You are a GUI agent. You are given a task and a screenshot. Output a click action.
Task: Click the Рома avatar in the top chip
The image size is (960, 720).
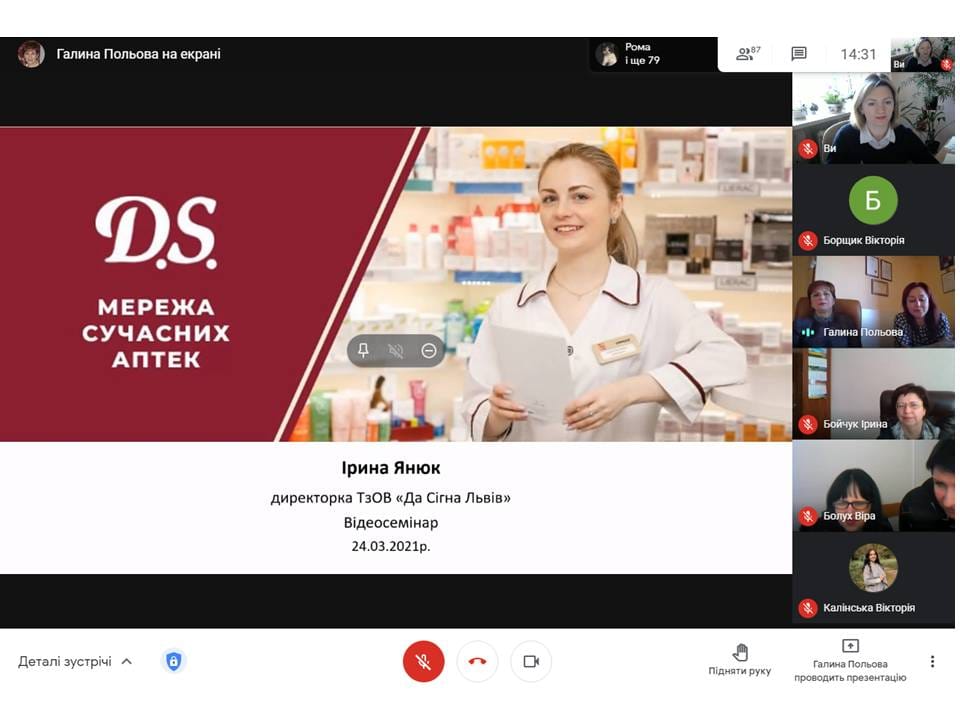[x=607, y=54]
